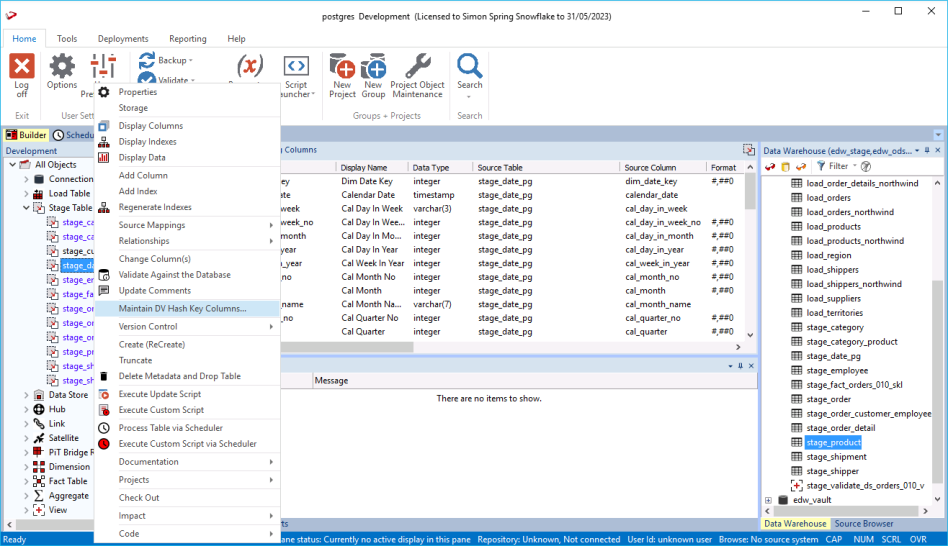Select load_suppliers table in browser

(834, 298)
